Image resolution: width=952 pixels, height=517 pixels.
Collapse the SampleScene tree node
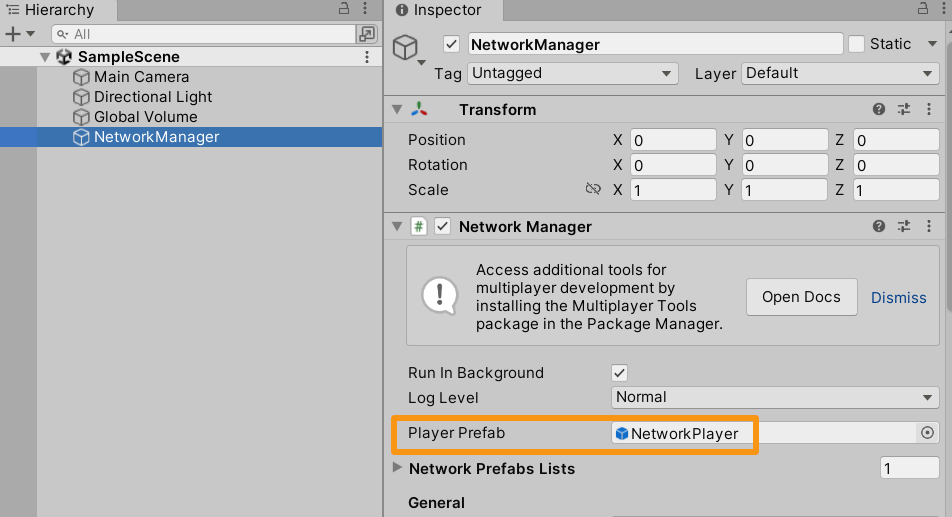(x=44, y=57)
